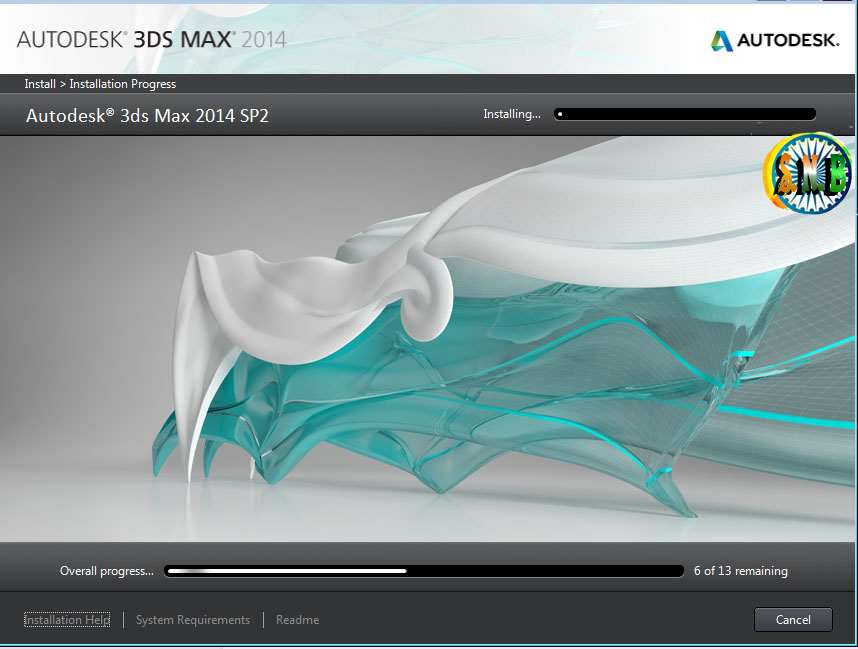Viewport: 858px width, 649px height.
Task: Click the Cancel button
Action: pos(793,619)
